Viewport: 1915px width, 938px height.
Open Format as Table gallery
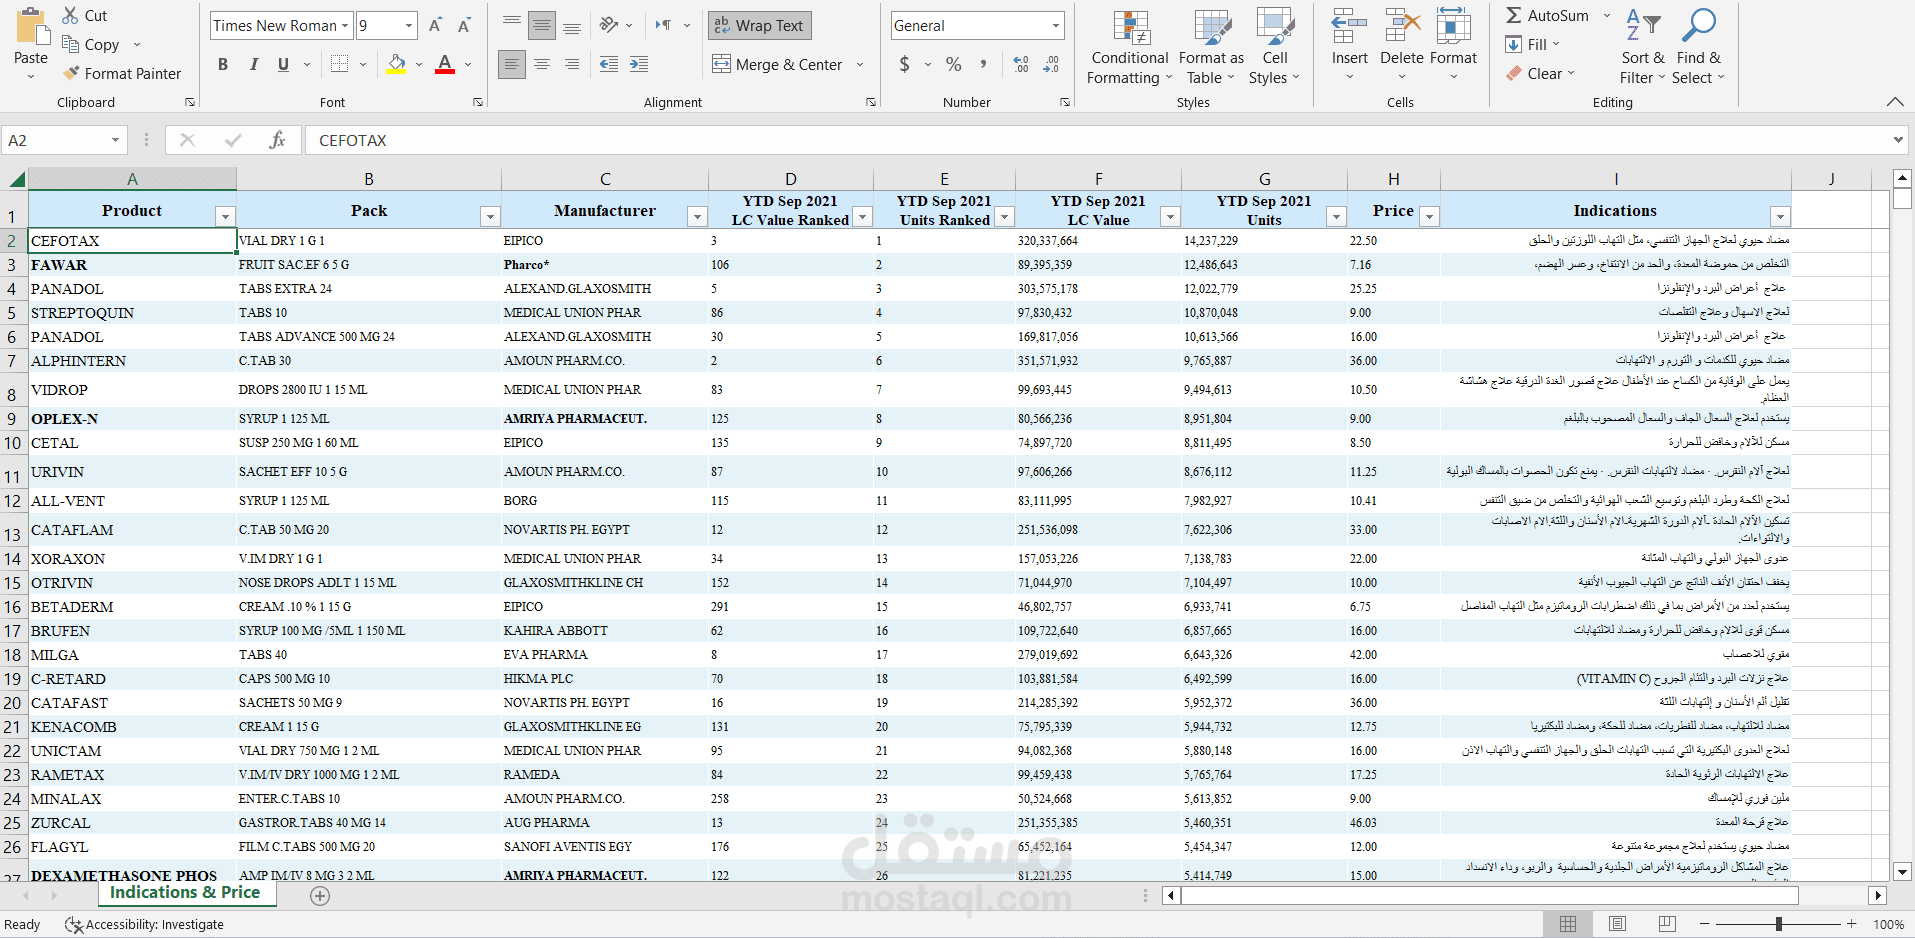1211,47
